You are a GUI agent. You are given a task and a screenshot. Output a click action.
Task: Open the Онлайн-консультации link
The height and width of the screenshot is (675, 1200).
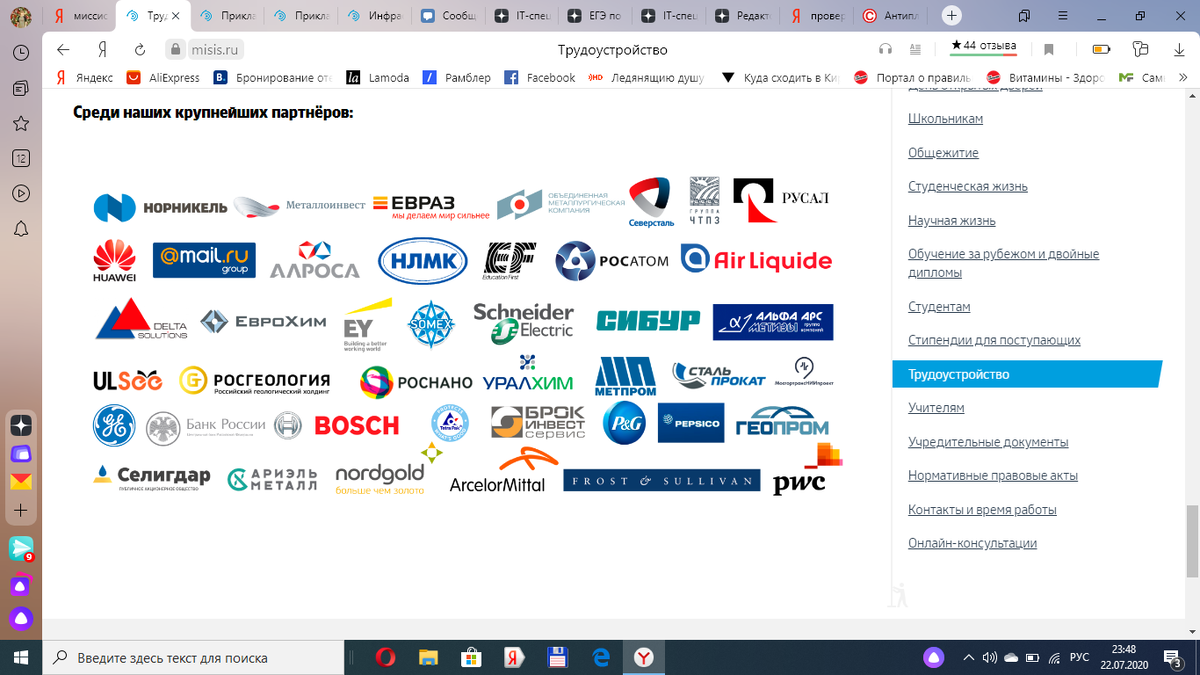(x=972, y=544)
